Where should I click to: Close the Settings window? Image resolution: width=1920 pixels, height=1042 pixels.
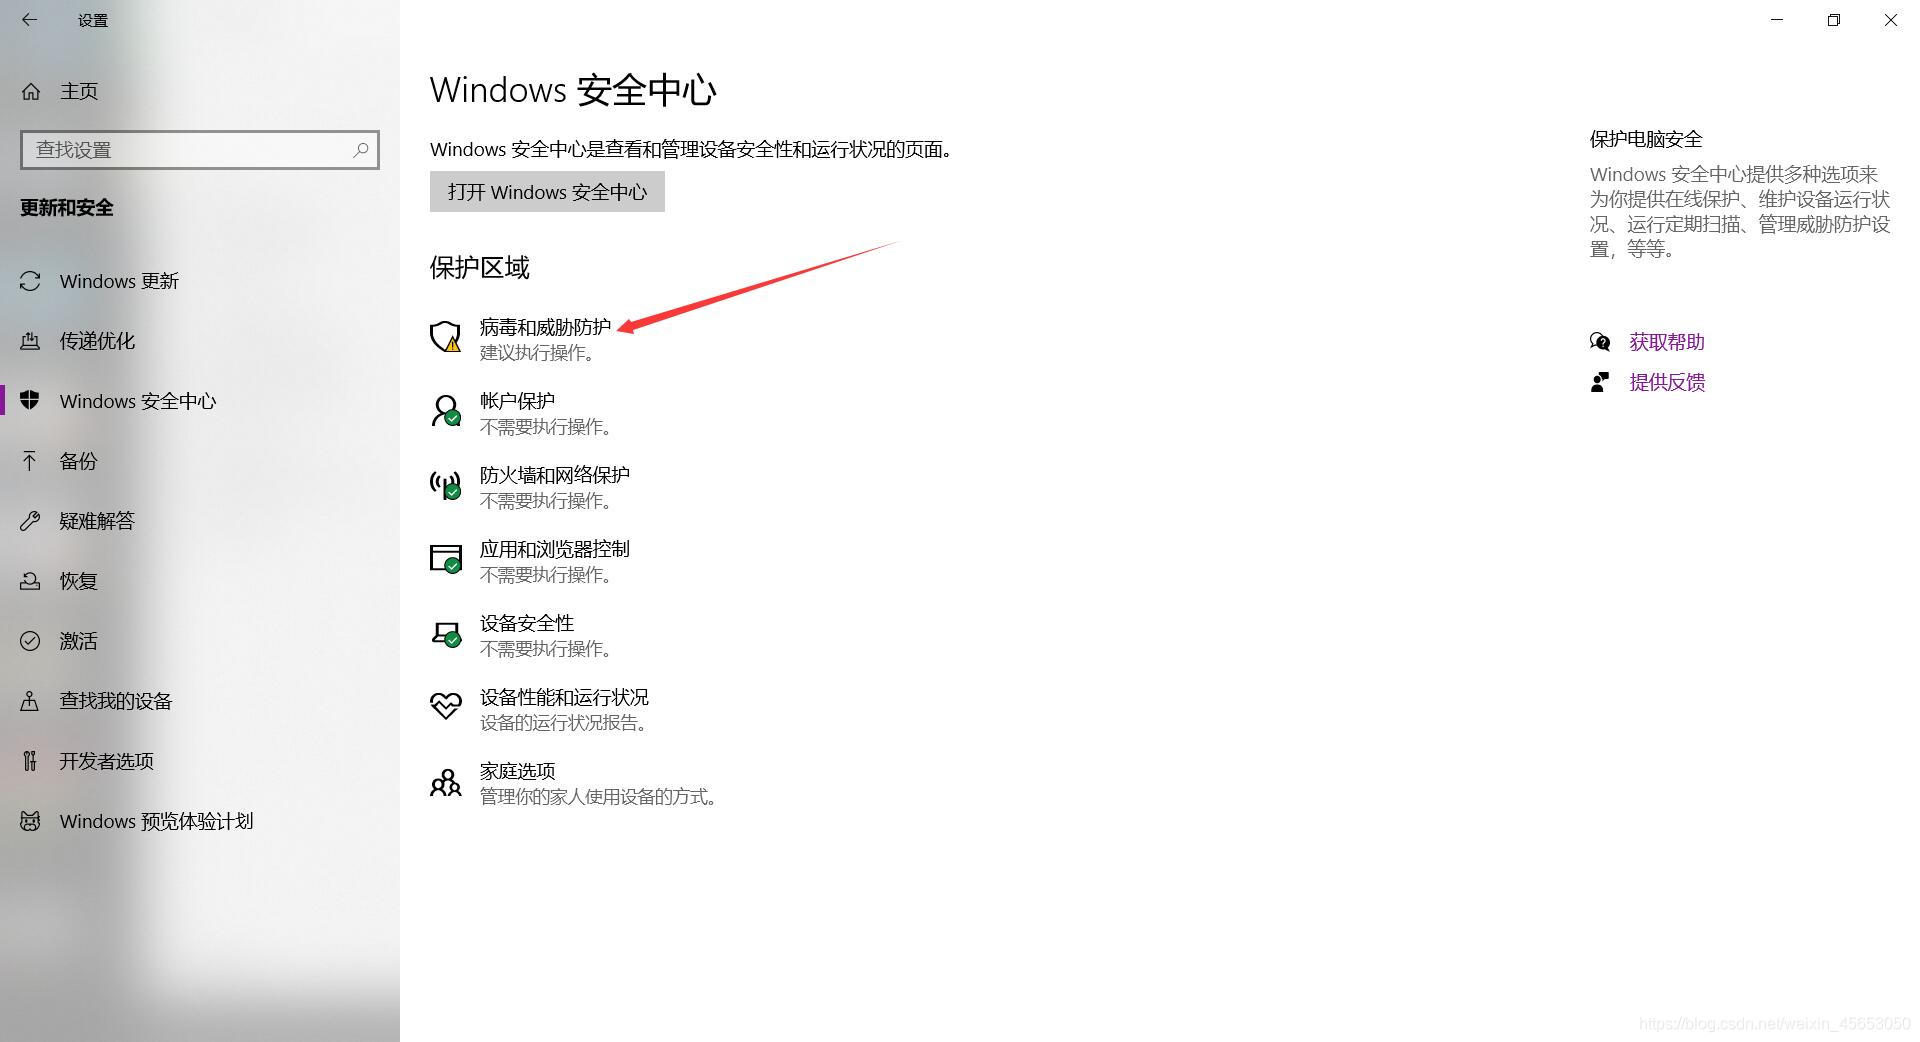coord(1891,20)
